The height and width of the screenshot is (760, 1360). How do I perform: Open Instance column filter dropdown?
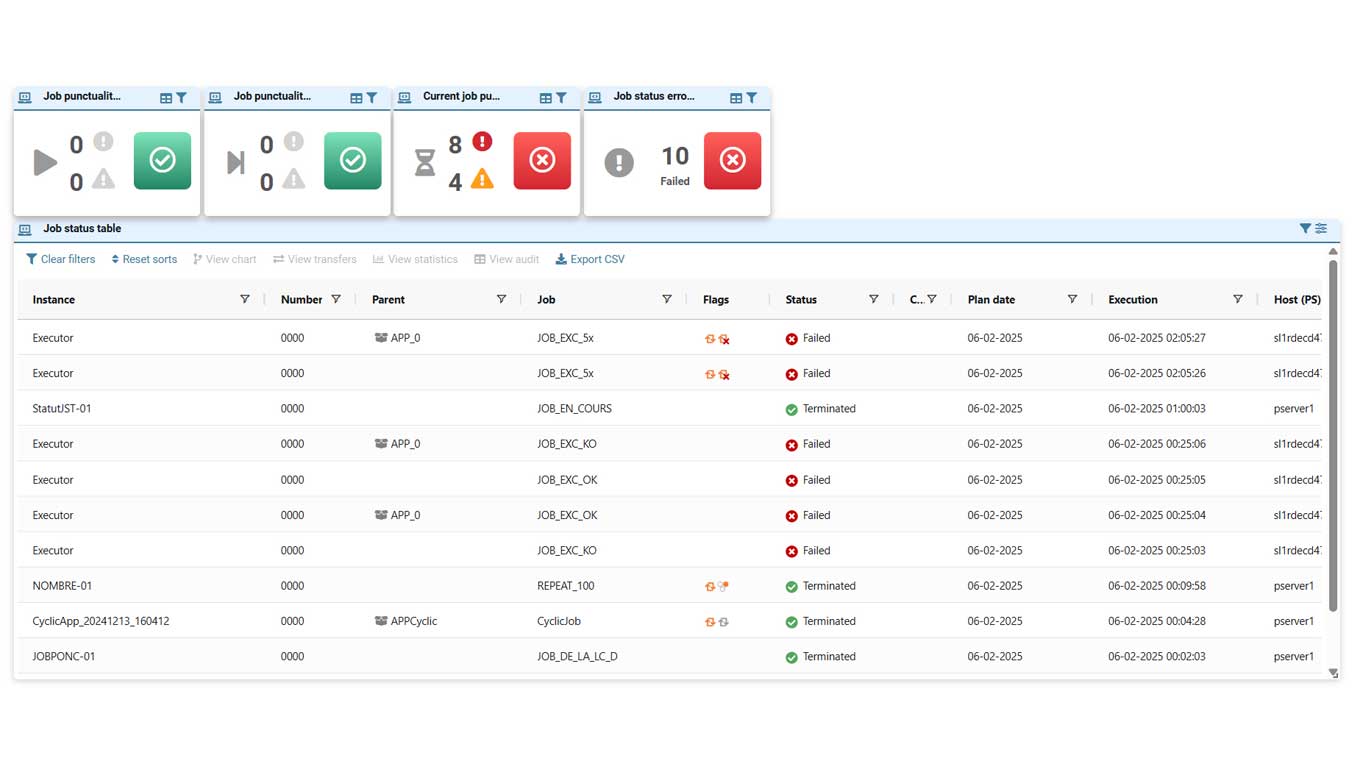pyautogui.click(x=245, y=300)
